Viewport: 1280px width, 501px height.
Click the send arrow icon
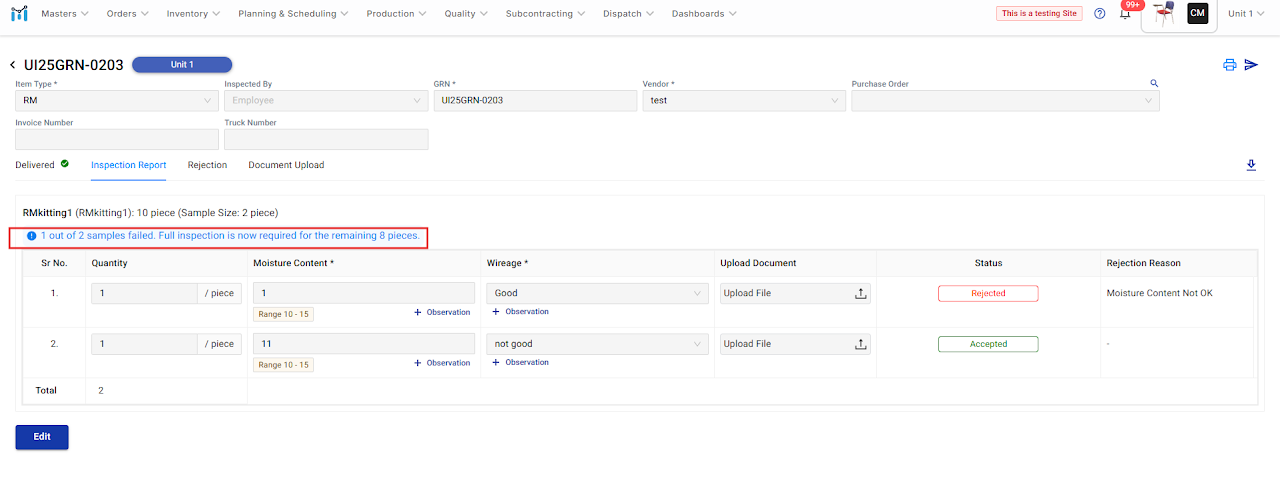pyautogui.click(x=1251, y=65)
